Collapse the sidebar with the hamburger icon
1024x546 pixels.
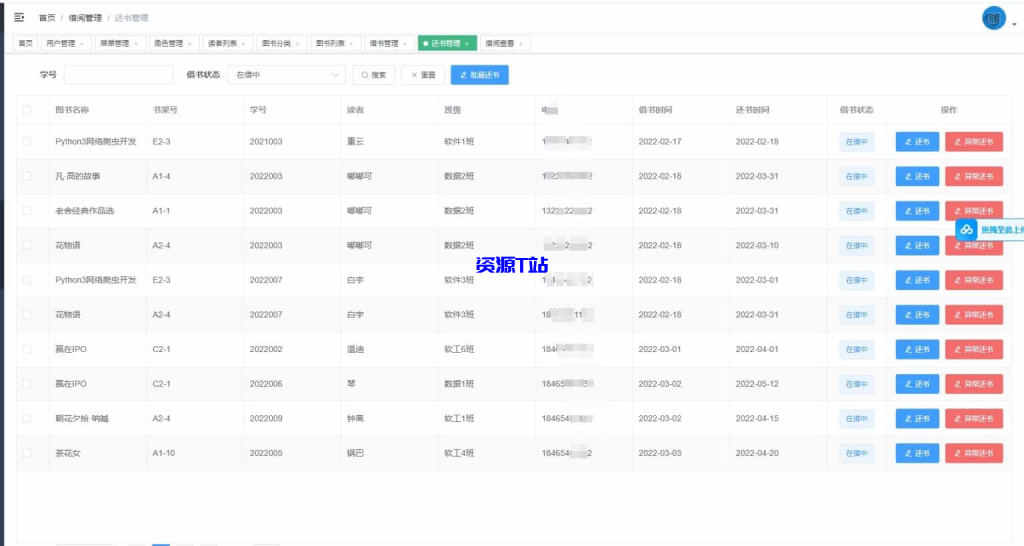tap(19, 17)
